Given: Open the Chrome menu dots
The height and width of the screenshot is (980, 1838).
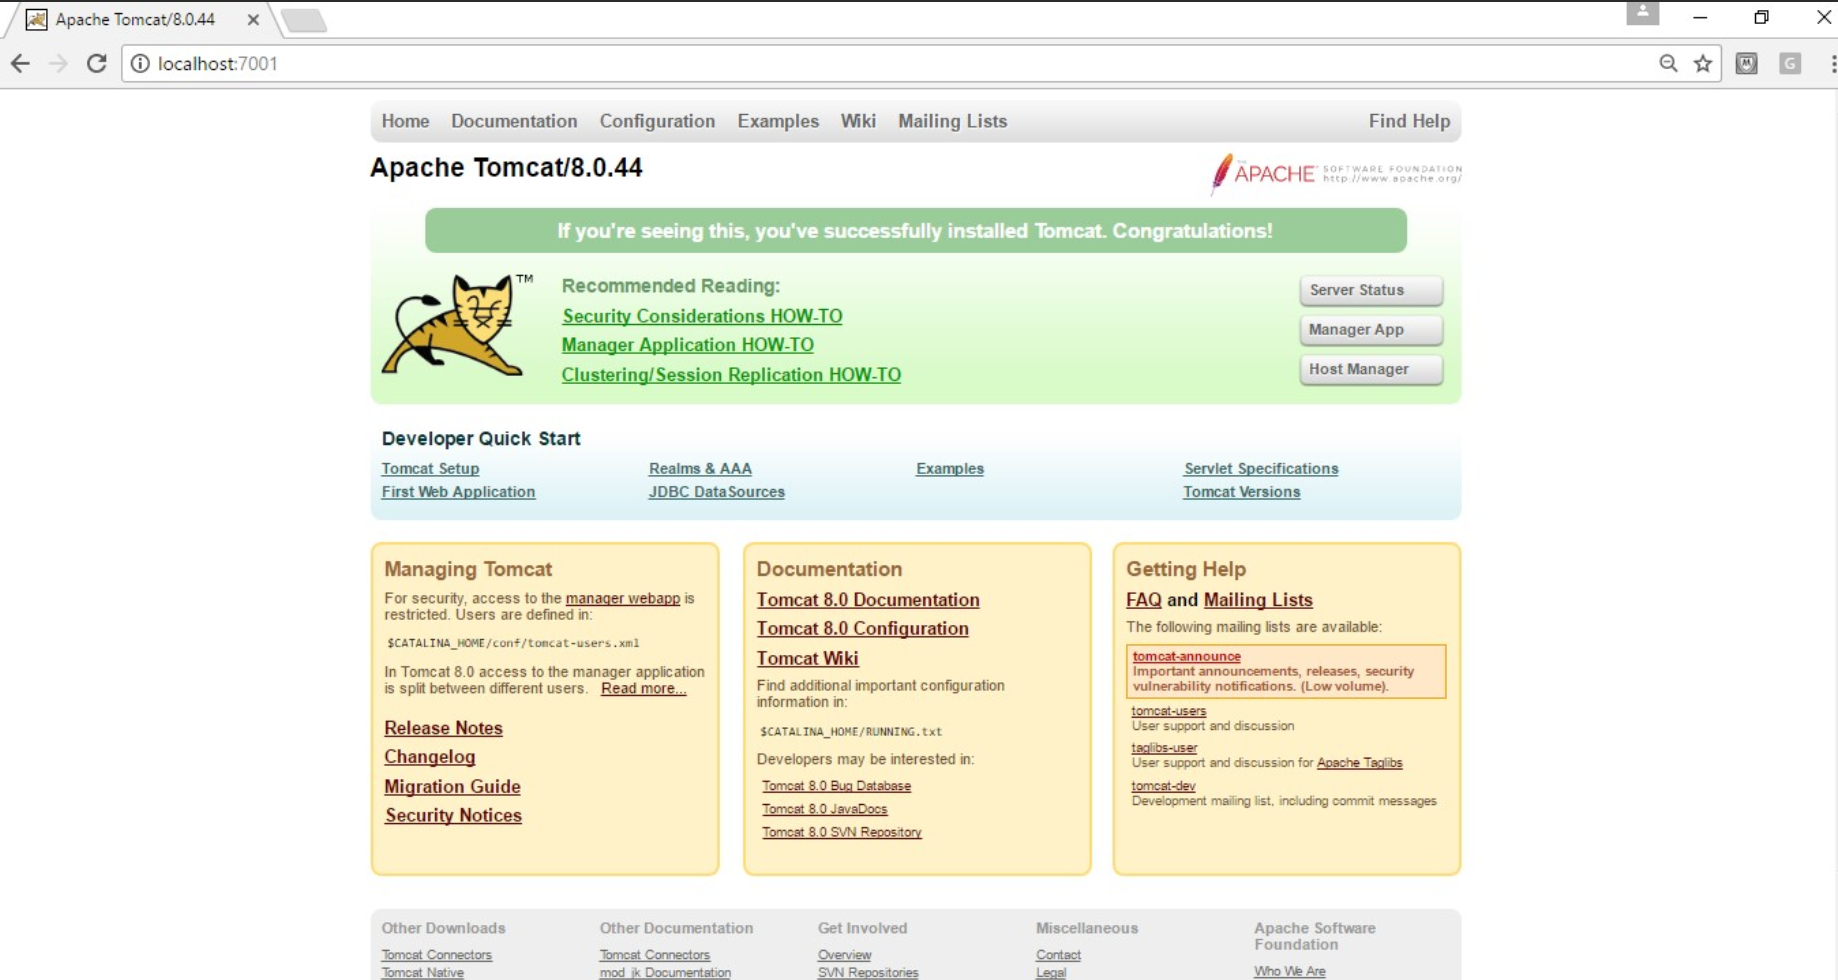Looking at the screenshot, I should tap(1832, 64).
